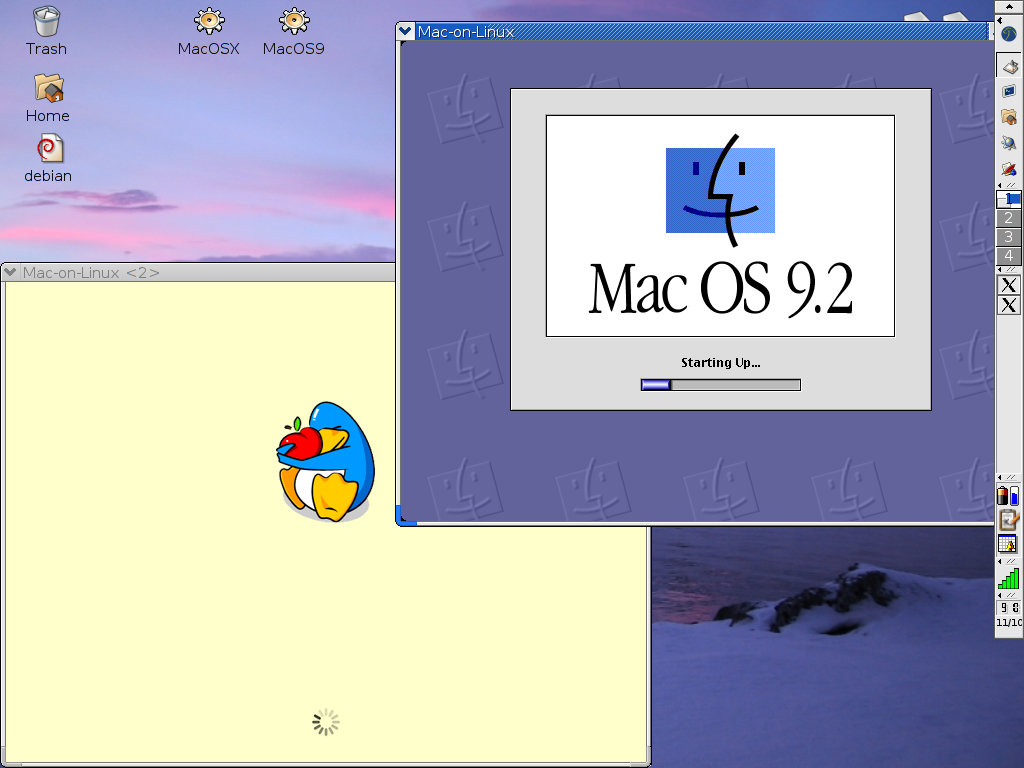Click the panel clock display
The width and height of the screenshot is (1024, 768).
point(1009,607)
